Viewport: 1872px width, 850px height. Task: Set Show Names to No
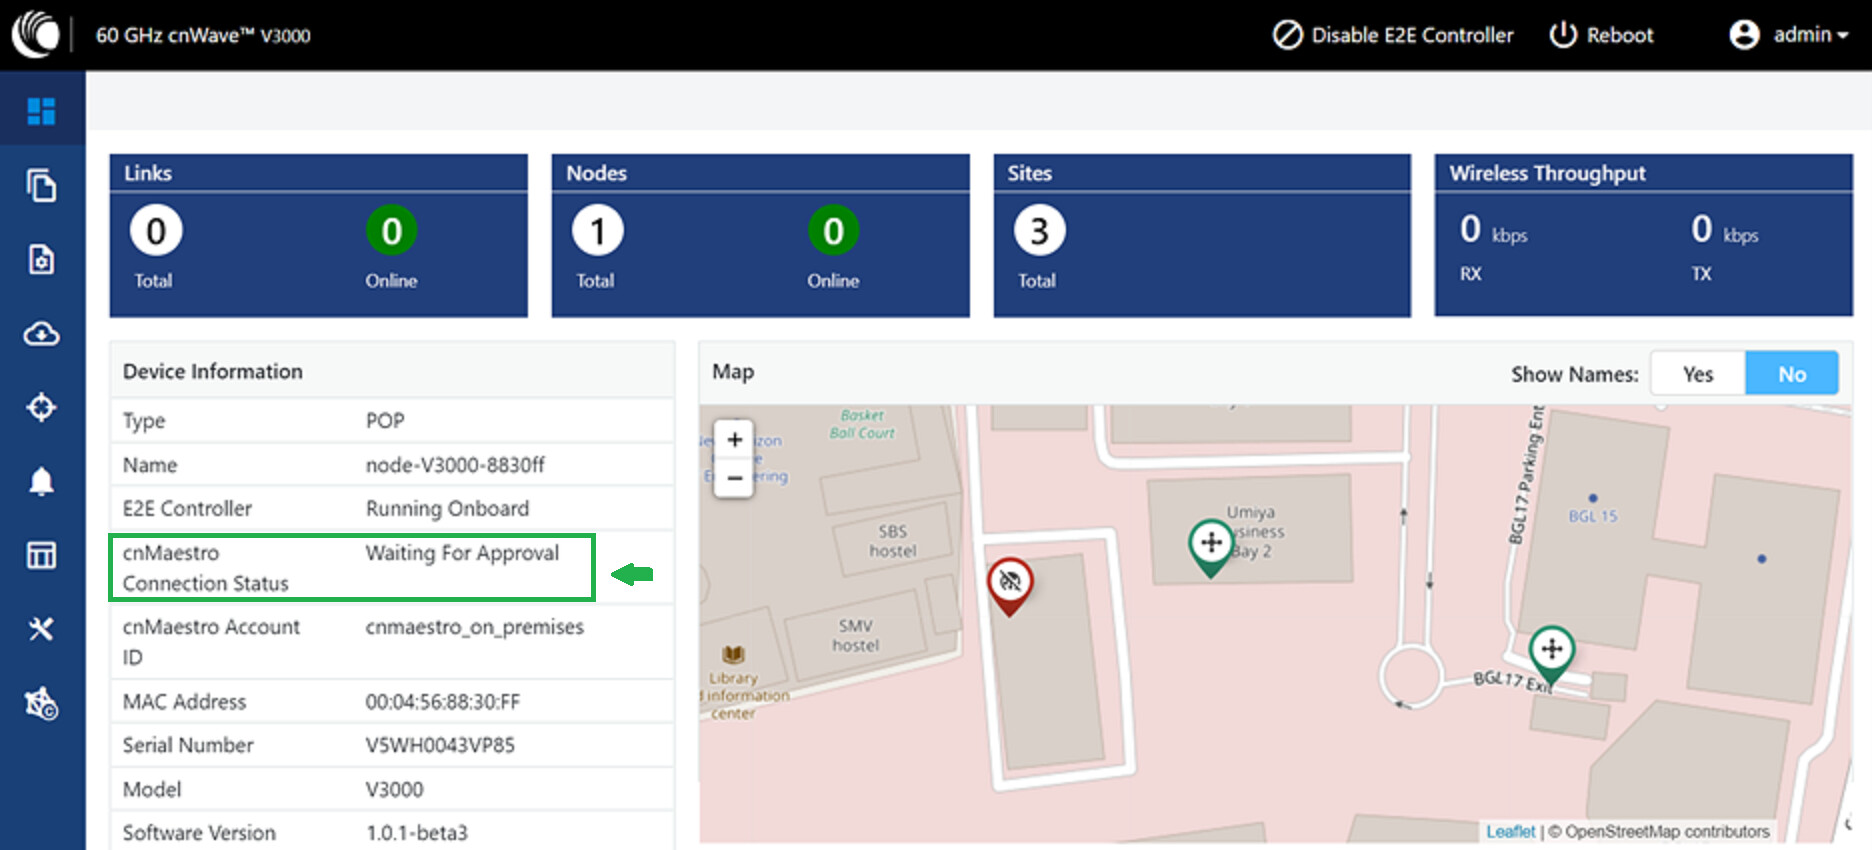(1792, 374)
